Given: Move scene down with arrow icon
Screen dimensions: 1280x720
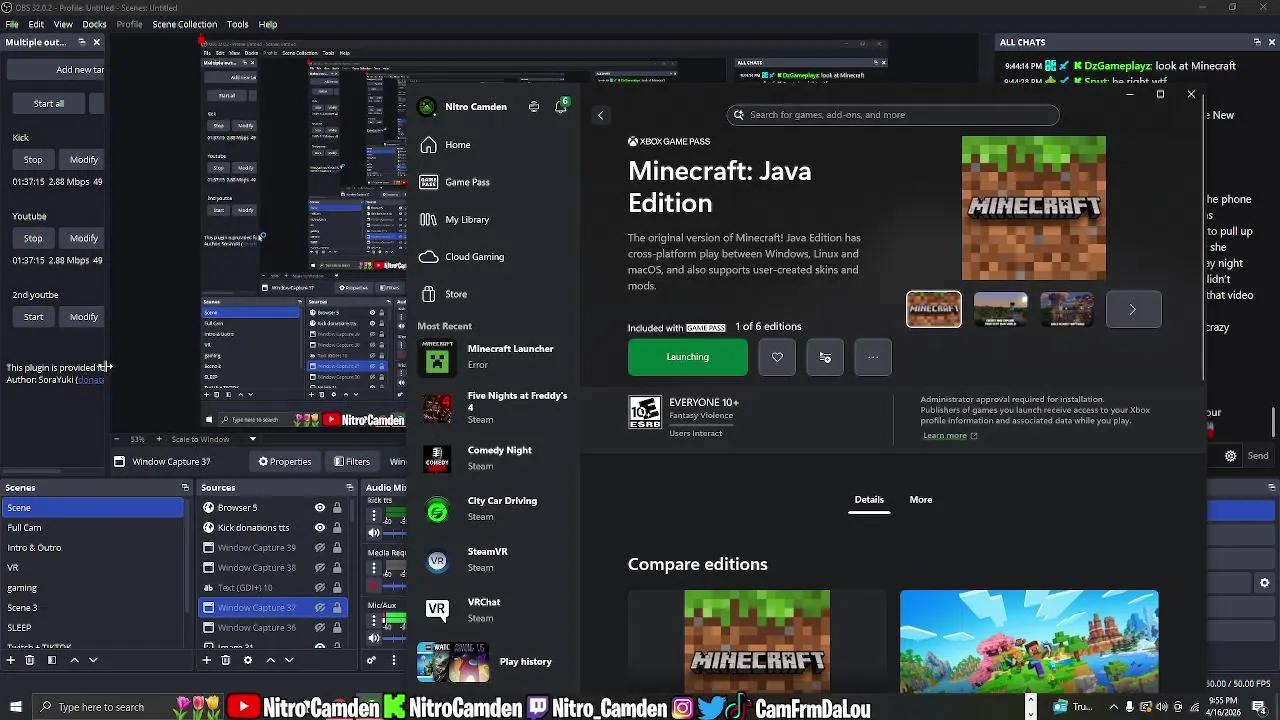Looking at the screenshot, I should (x=93, y=660).
